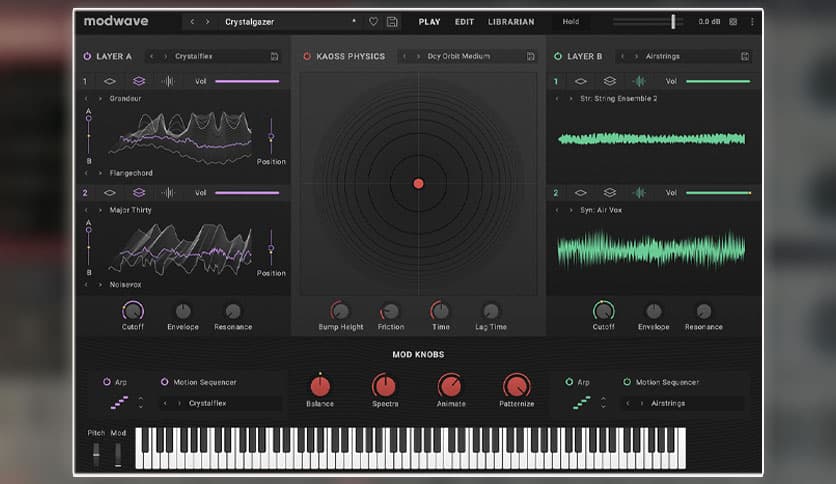This screenshot has height=484, width=836.
Task: Open the LIBRARIAN tab
Action: [511, 22]
